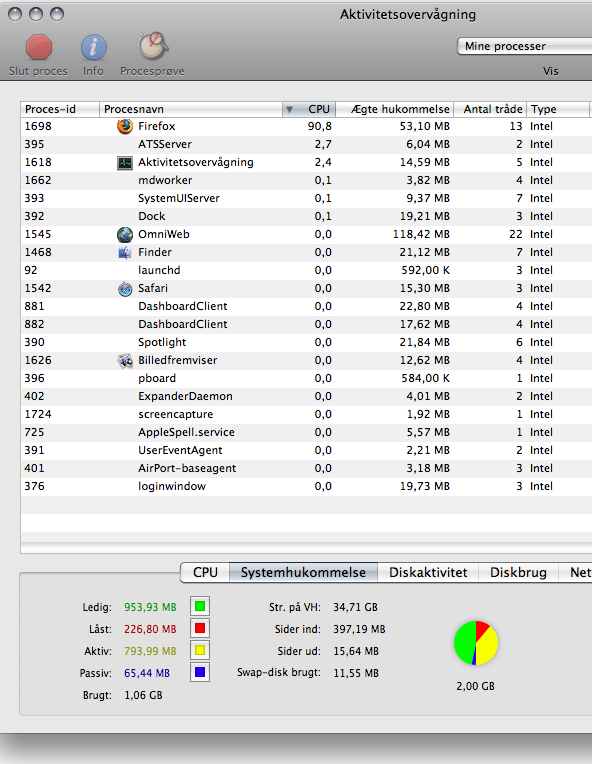The height and width of the screenshot is (764, 592).
Task: Click the Slut proces stop icon
Action: click(x=38, y=47)
